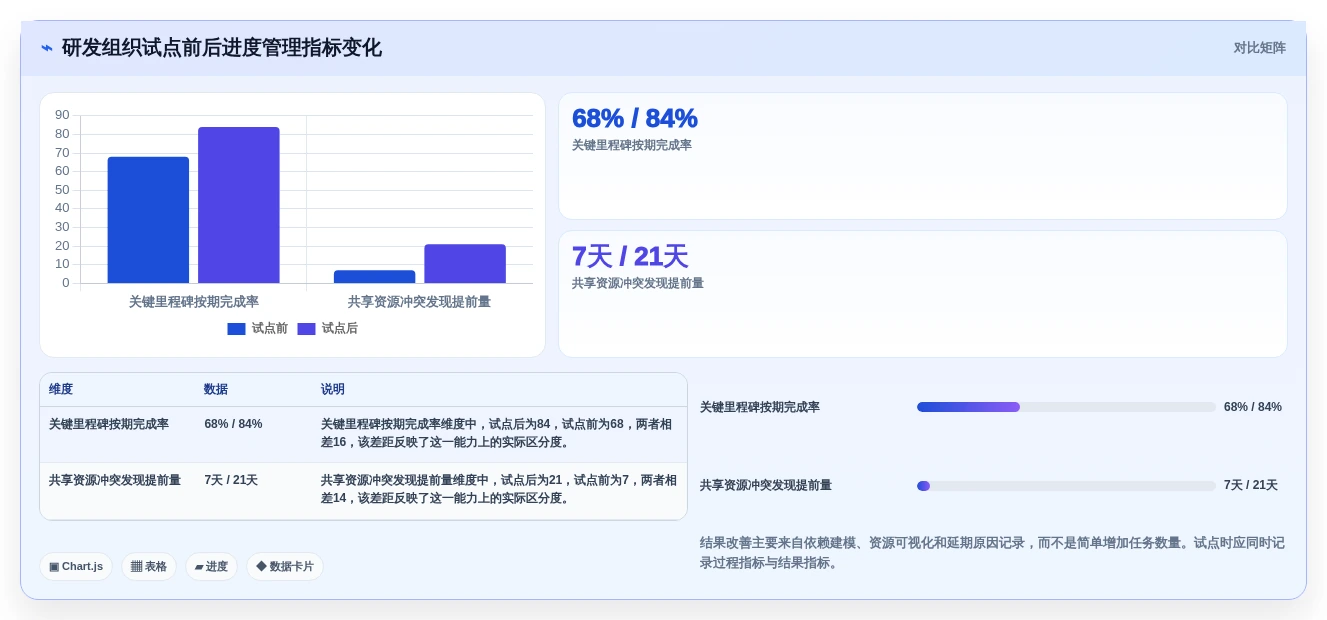The height and width of the screenshot is (620, 1327).
Task: Click the 90 tick on the y-axis
Action: click(62, 115)
